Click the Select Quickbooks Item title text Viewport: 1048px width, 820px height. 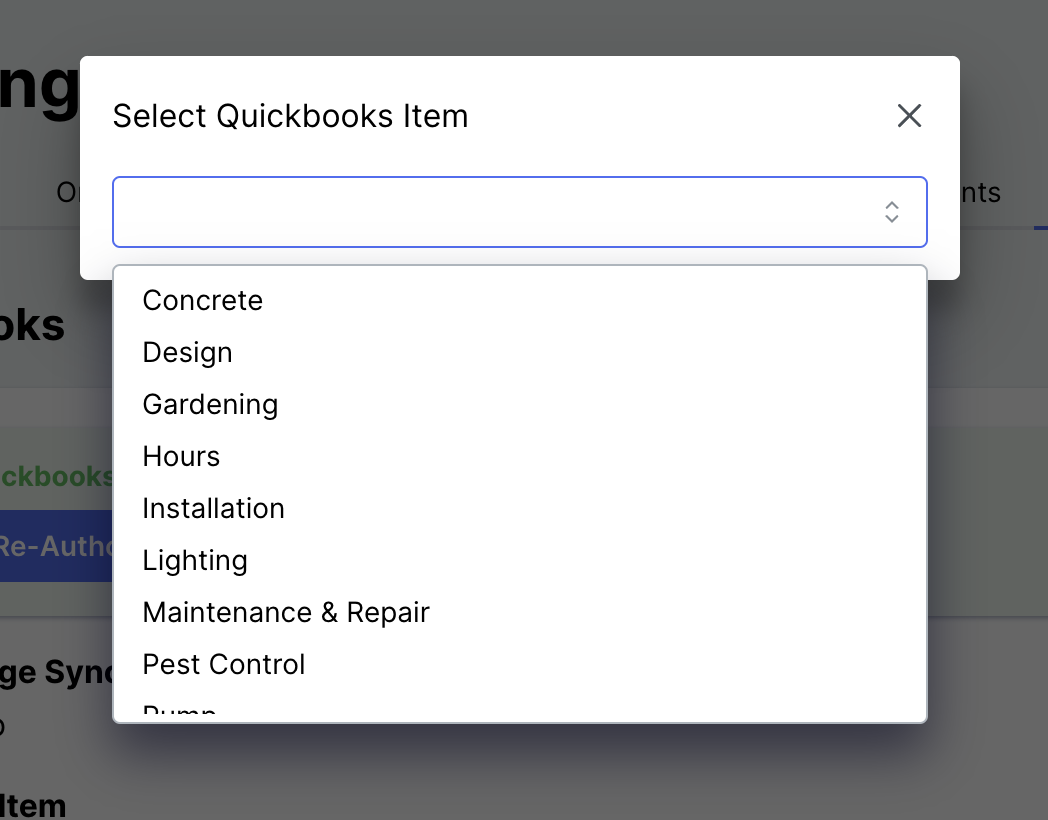click(291, 115)
